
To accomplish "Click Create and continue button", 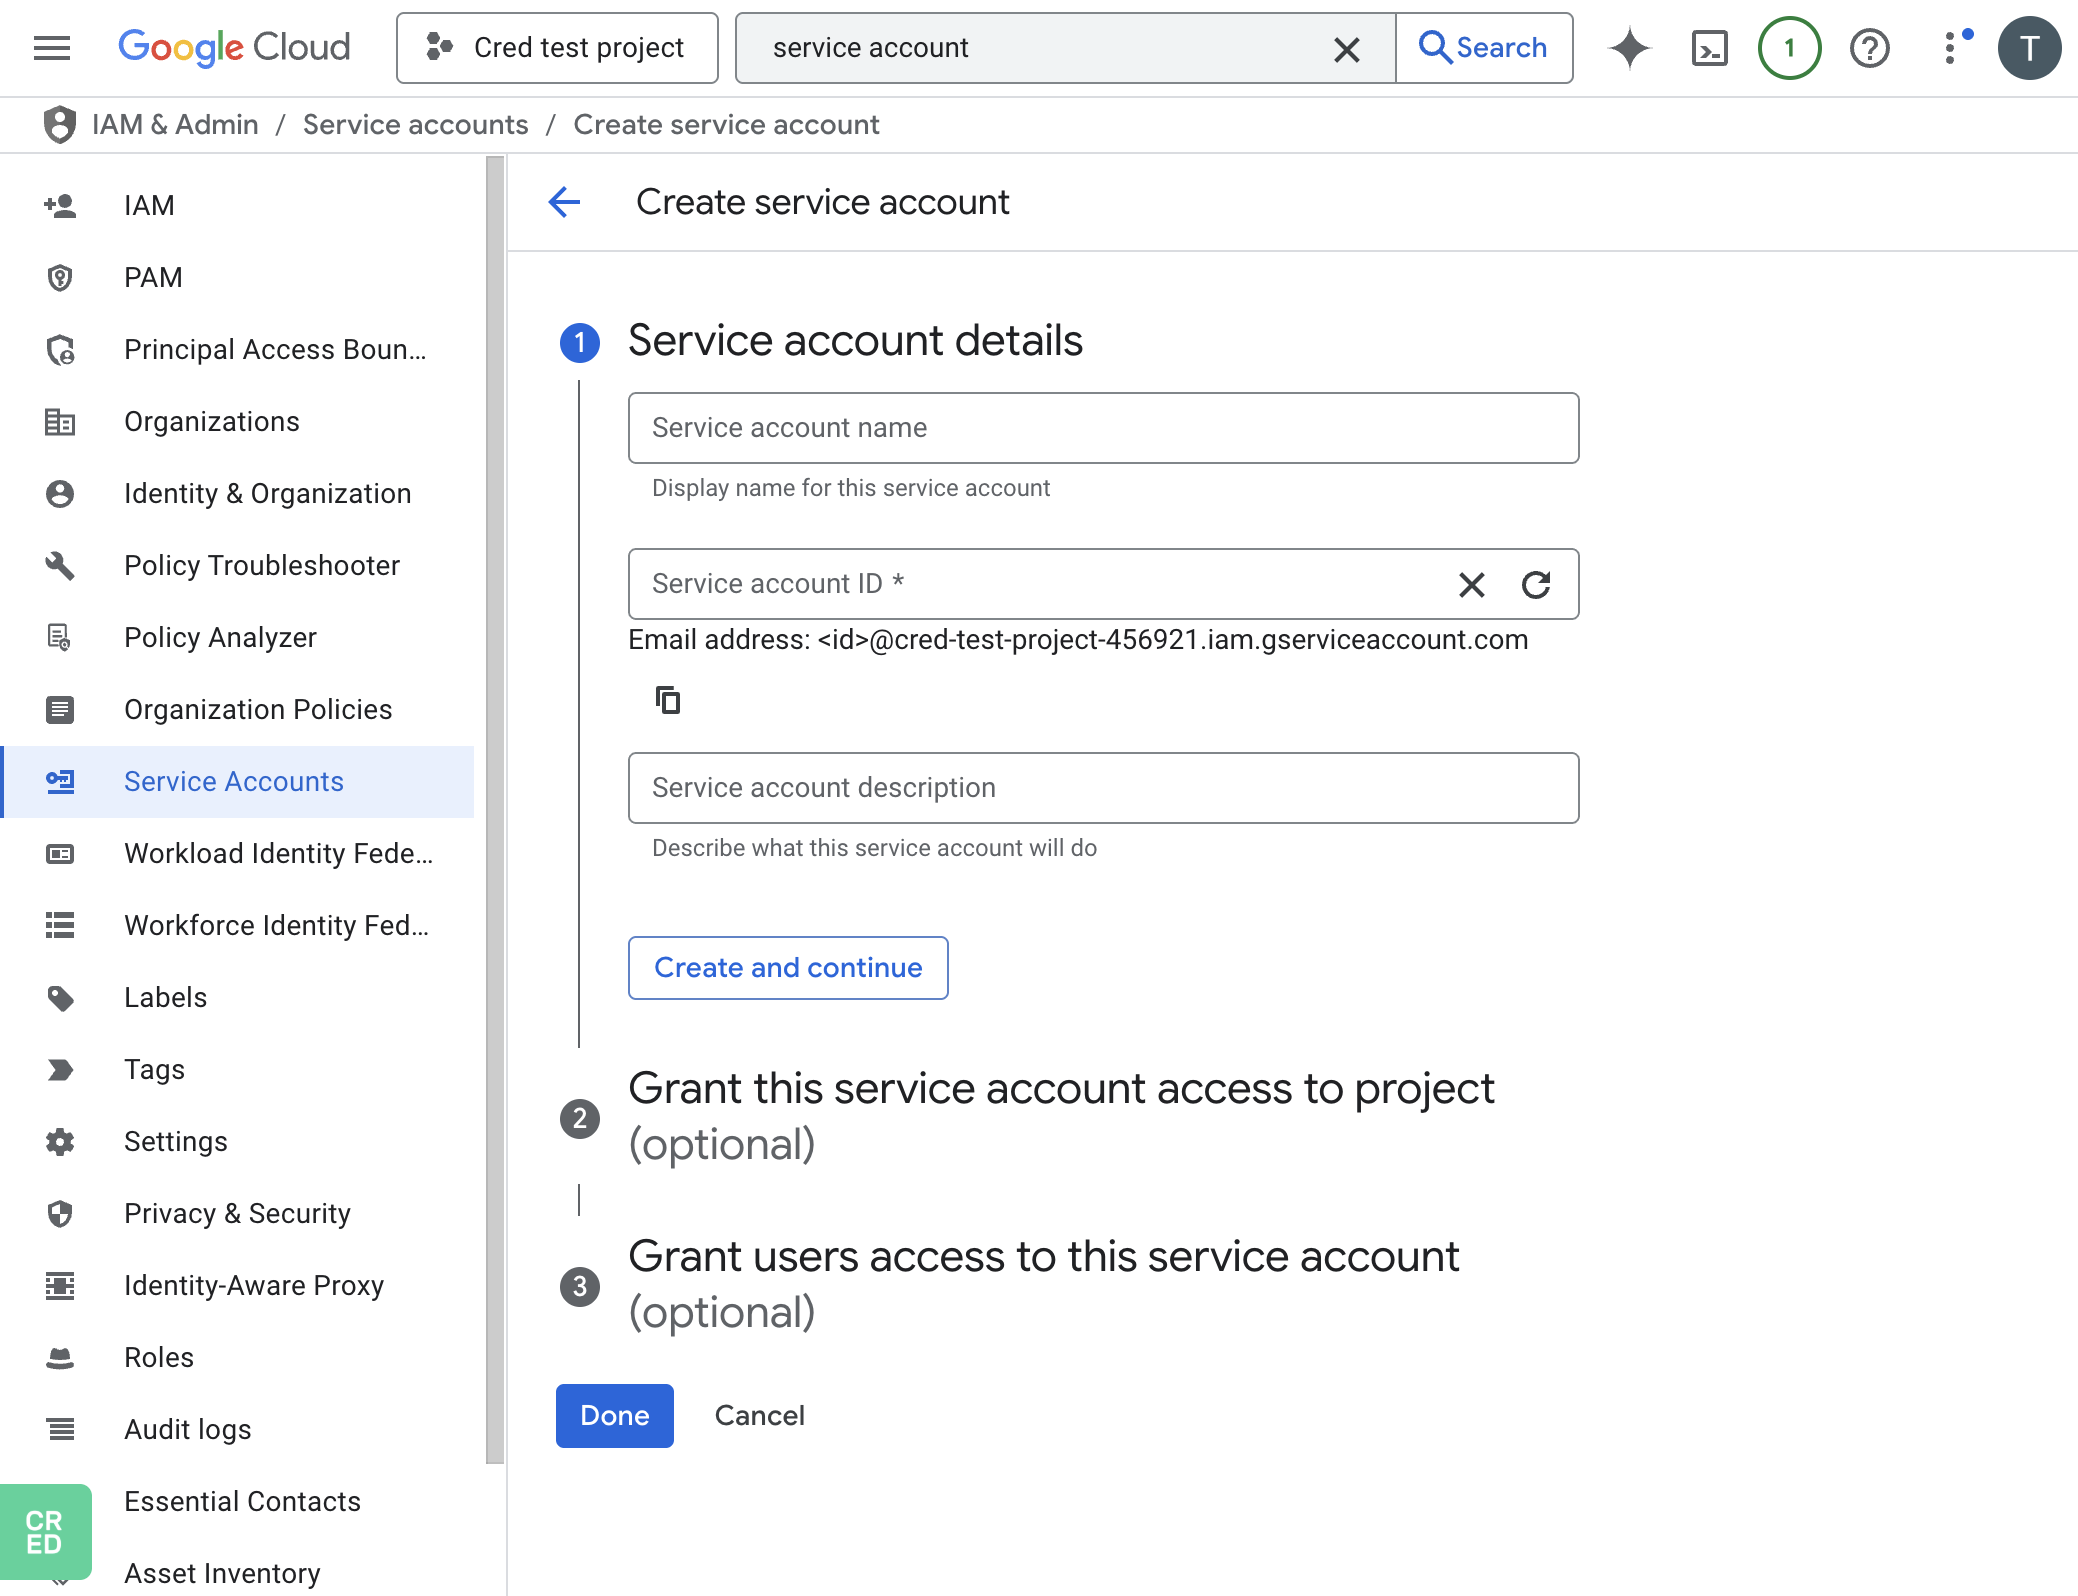I will pyautogui.click(x=788, y=968).
